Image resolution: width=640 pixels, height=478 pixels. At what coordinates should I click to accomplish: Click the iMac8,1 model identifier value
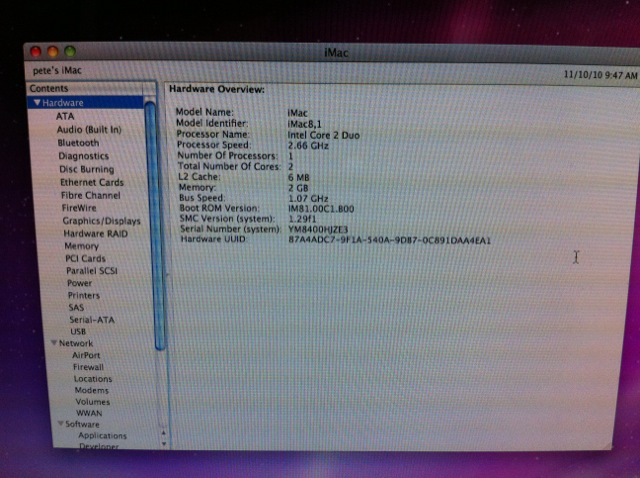(304, 124)
